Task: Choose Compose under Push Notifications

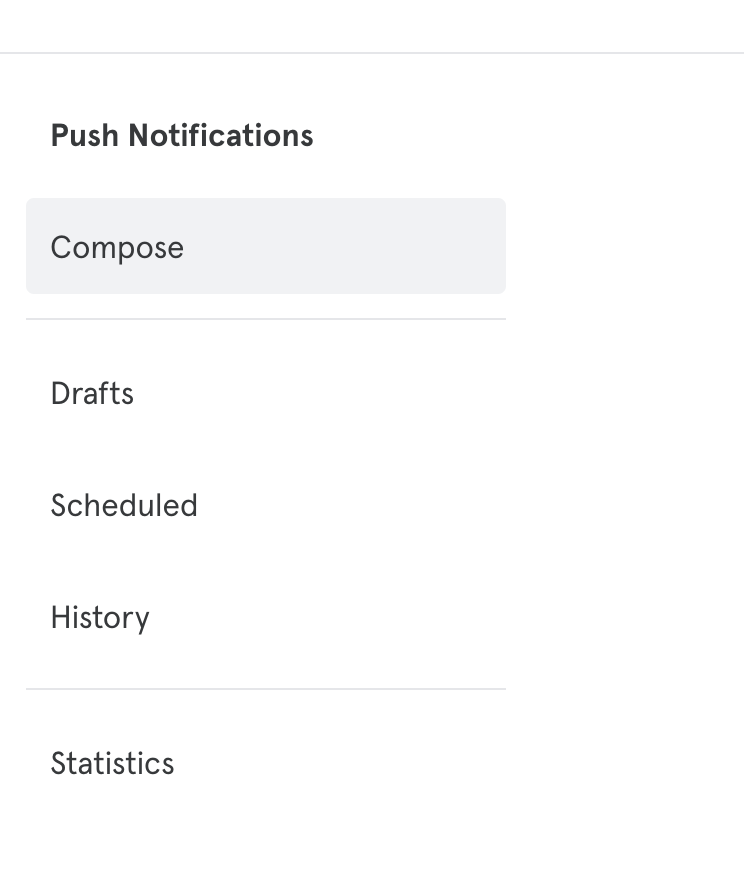Action: (117, 247)
